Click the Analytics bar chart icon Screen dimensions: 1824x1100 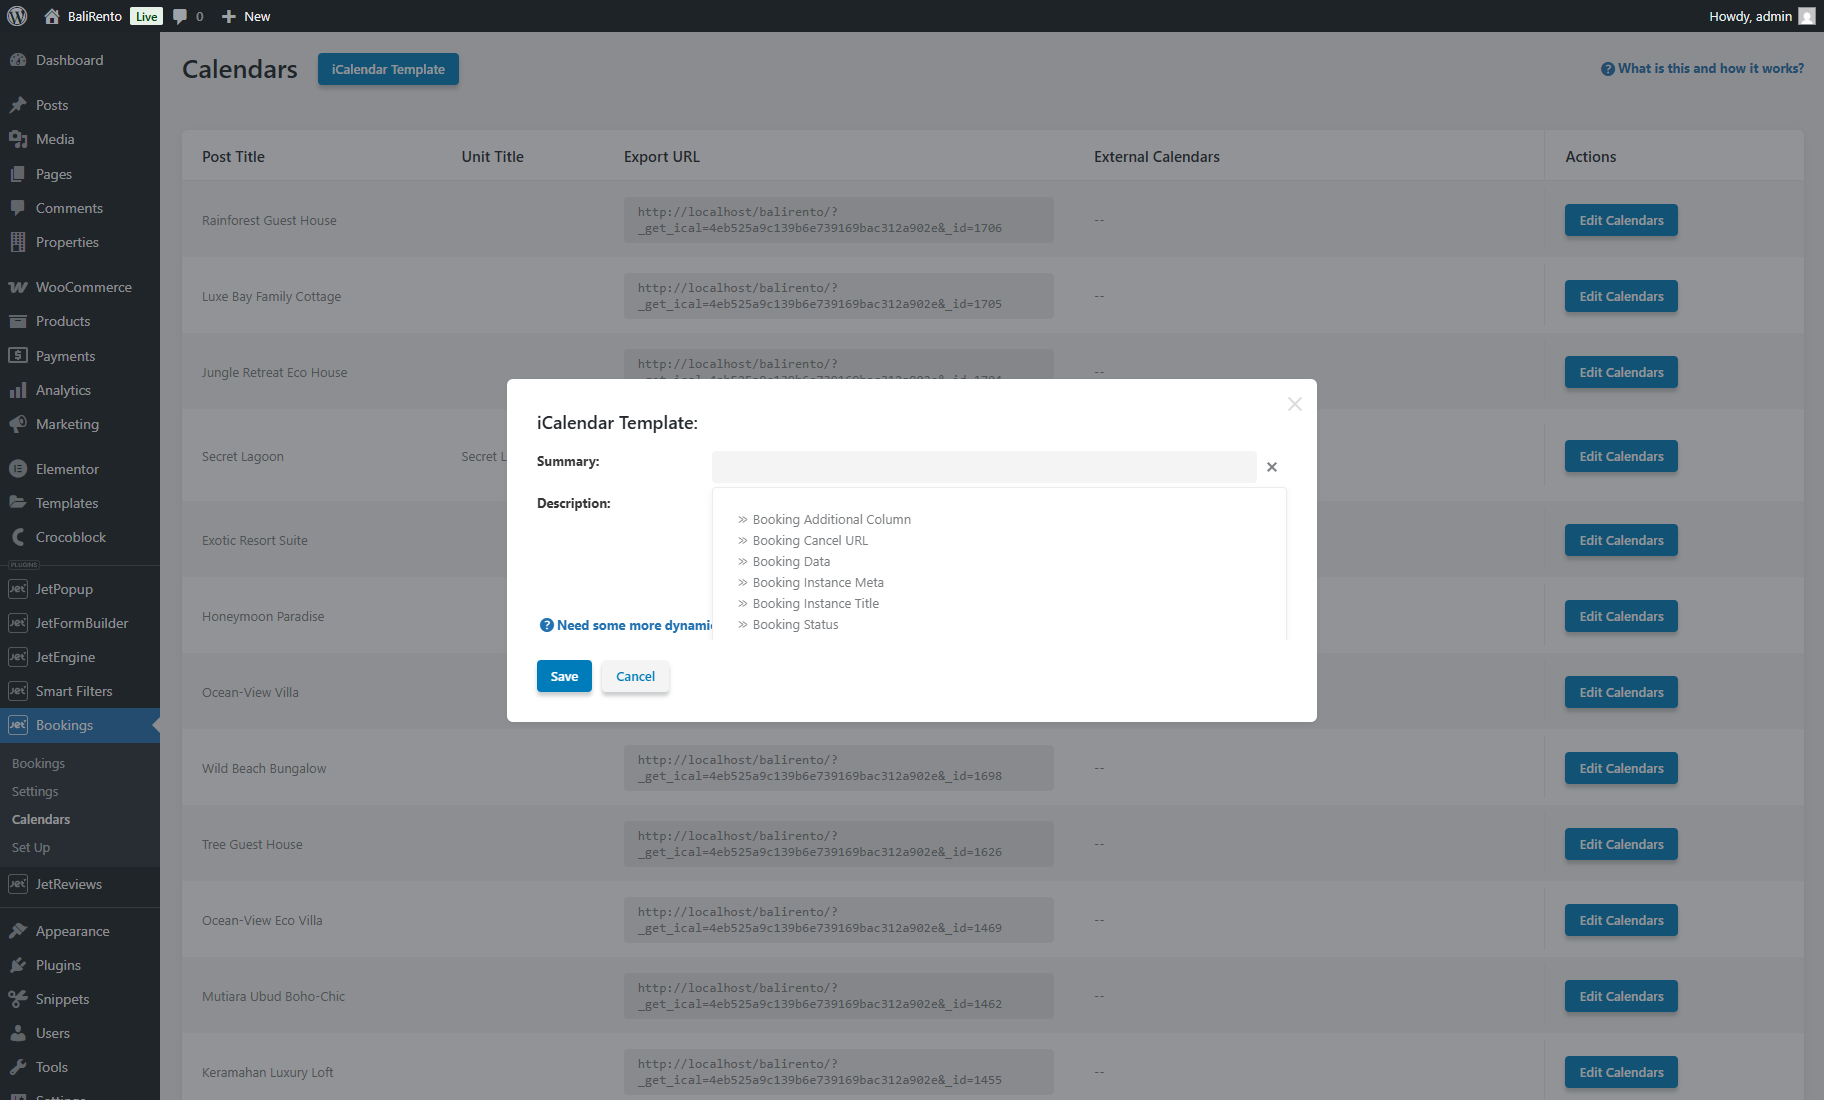[18, 390]
